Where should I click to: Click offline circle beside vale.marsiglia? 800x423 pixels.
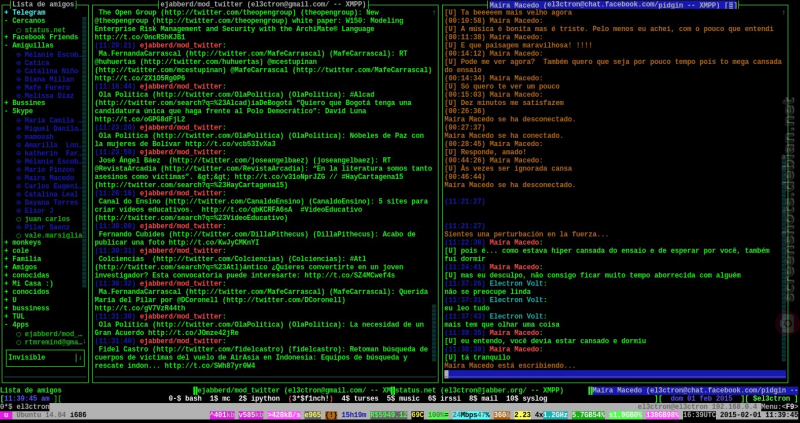(19, 235)
